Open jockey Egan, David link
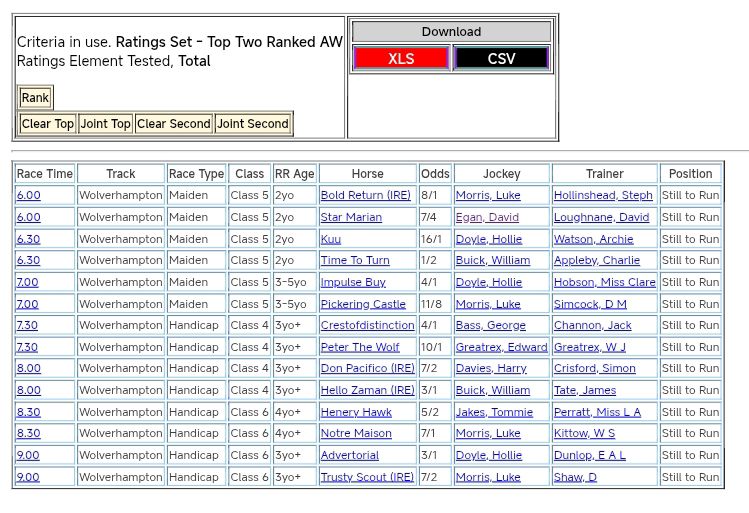 (x=487, y=217)
